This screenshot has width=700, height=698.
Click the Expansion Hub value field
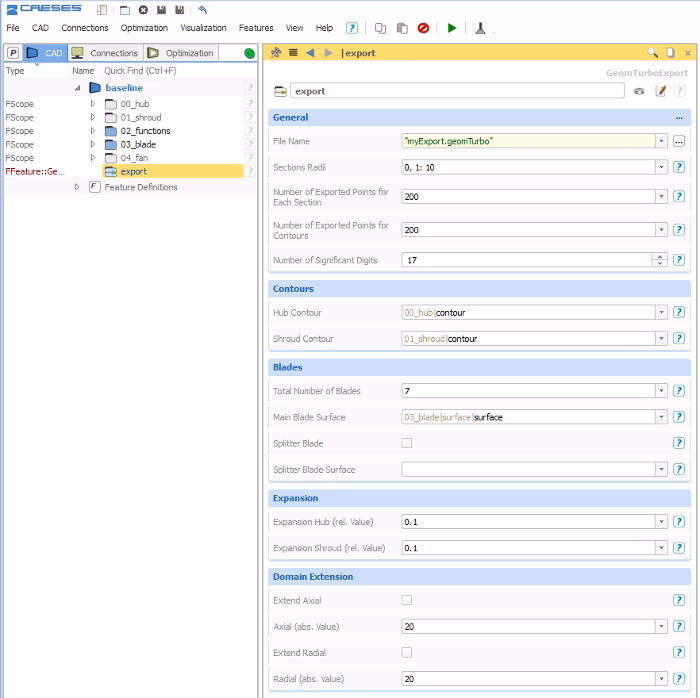[x=528, y=522]
